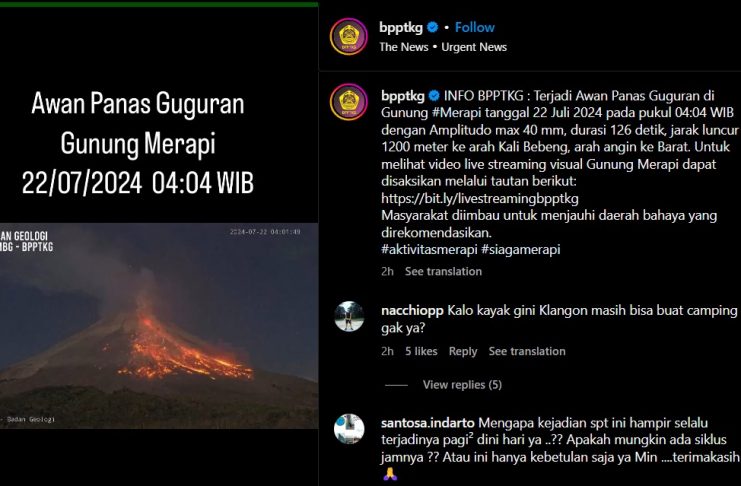Open santosa.indarto commenter avatar
The image size is (741, 486).
(x=349, y=429)
